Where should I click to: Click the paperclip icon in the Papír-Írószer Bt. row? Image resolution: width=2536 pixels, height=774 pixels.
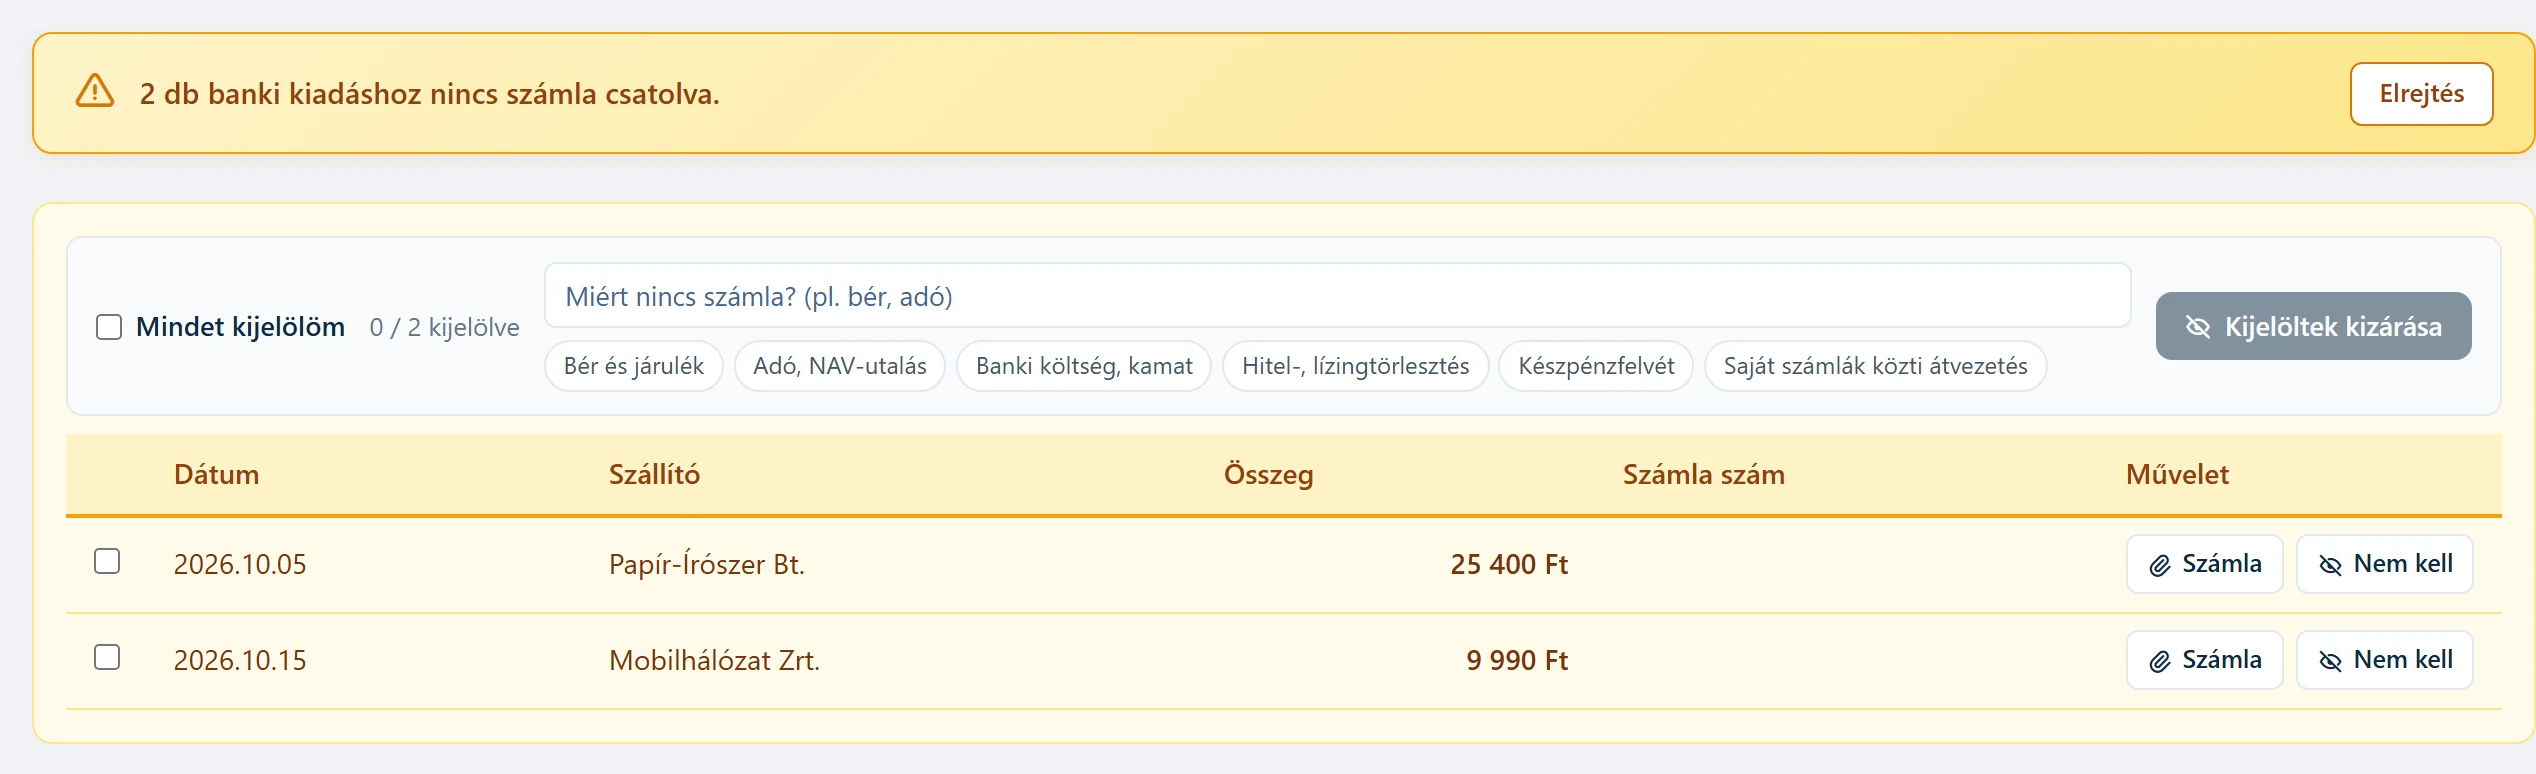(x=2160, y=566)
